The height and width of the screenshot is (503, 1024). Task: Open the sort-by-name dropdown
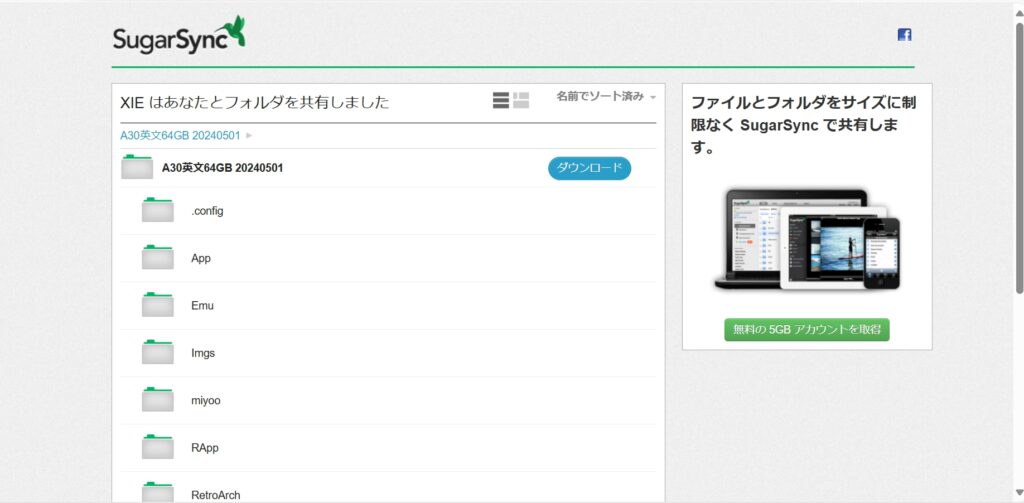606,97
